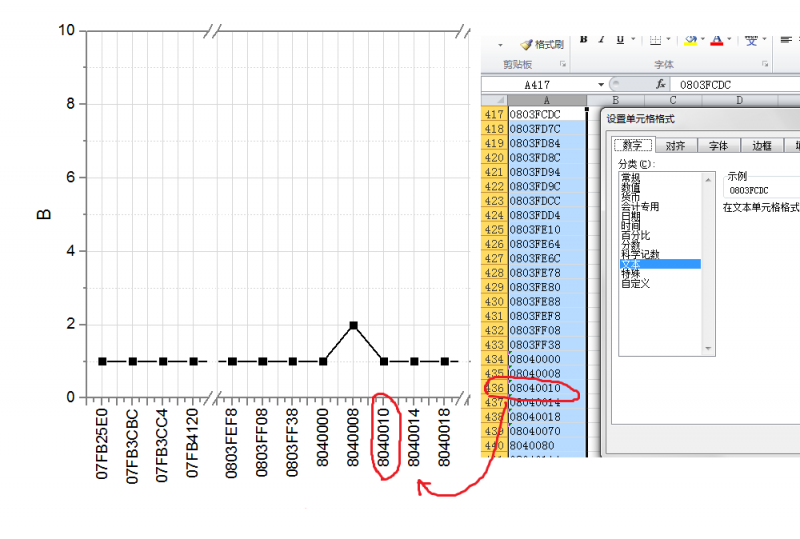Click cell containing 0803FEF8

pos(546,316)
